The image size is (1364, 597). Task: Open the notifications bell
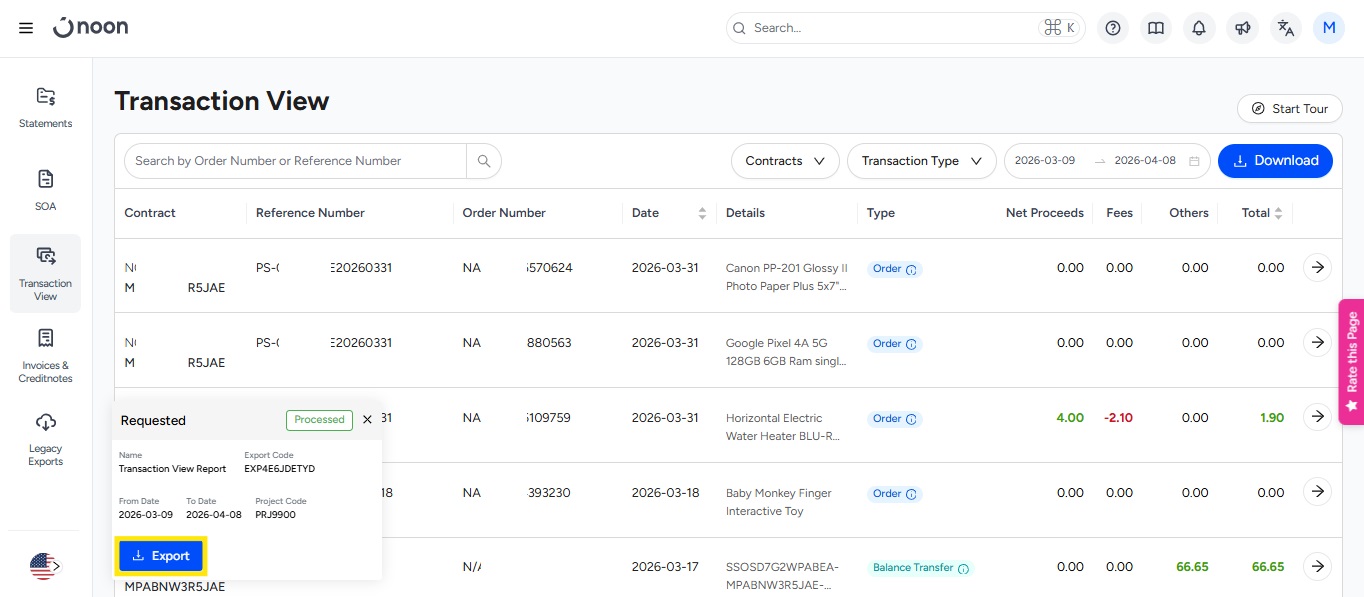click(x=1199, y=28)
